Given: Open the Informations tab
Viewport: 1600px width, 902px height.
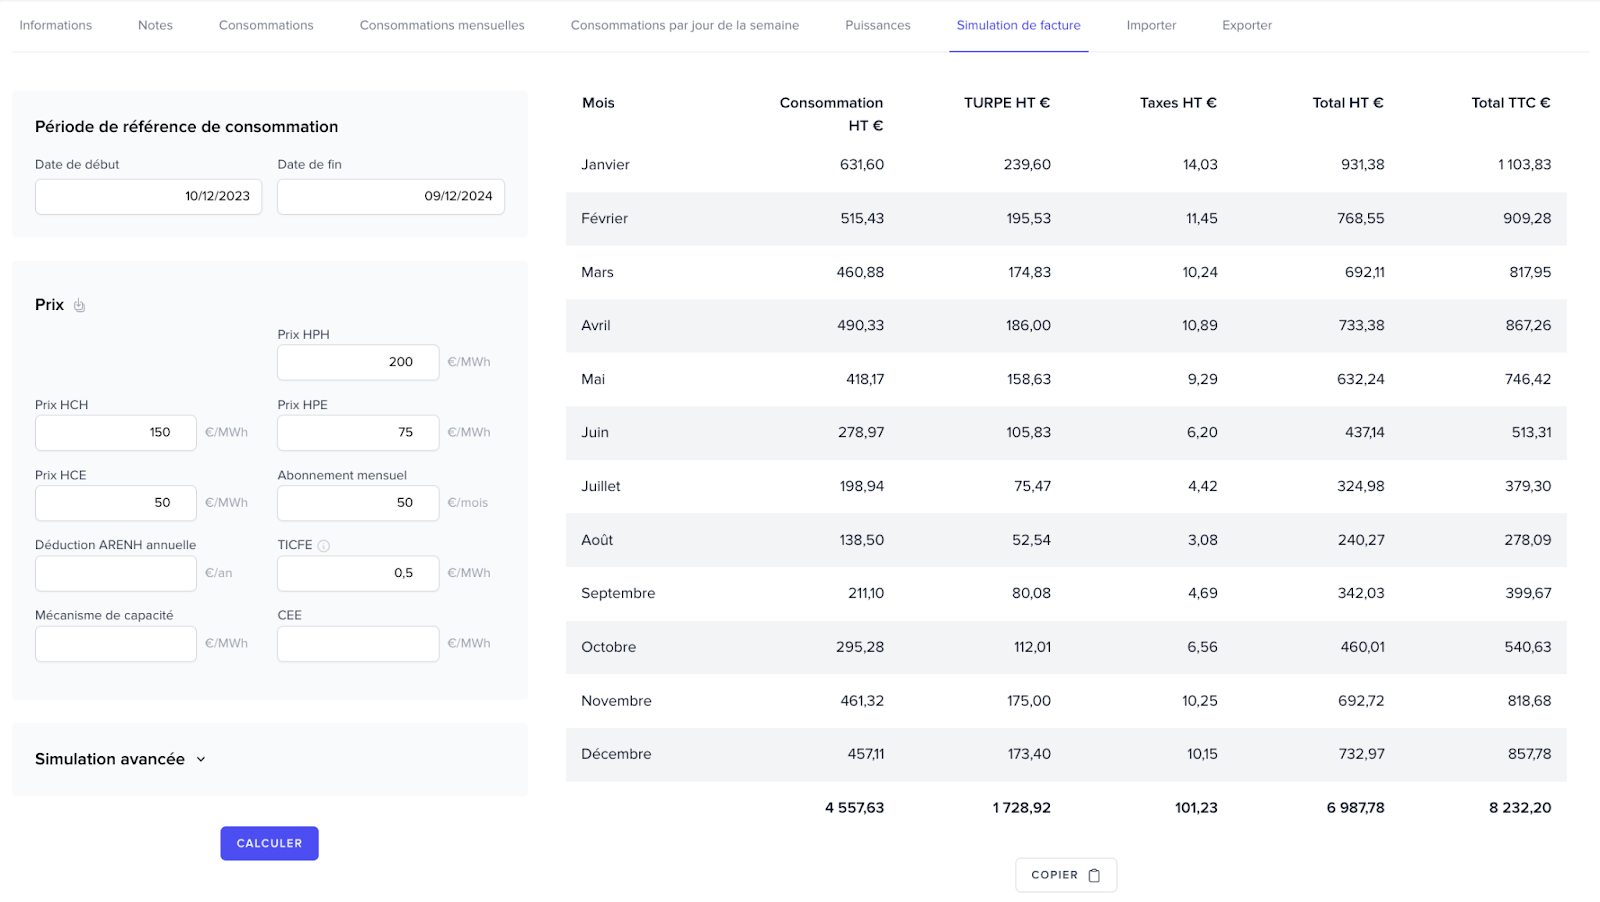Looking at the screenshot, I should tap(56, 25).
